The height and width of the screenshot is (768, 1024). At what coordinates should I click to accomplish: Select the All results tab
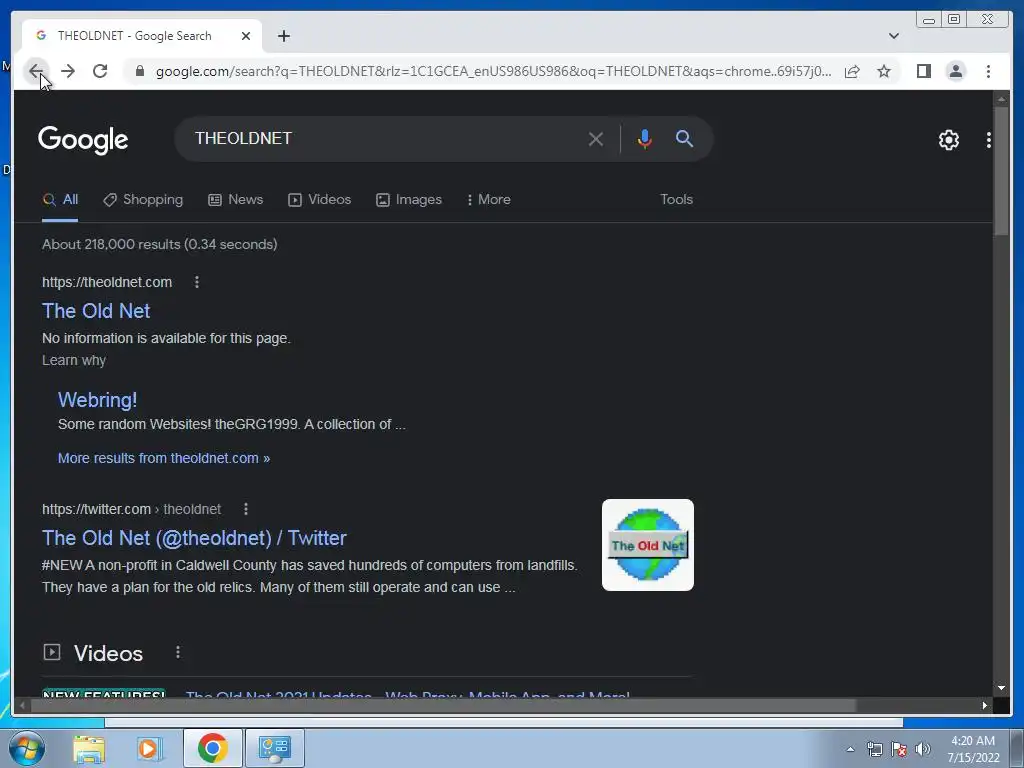click(60, 200)
